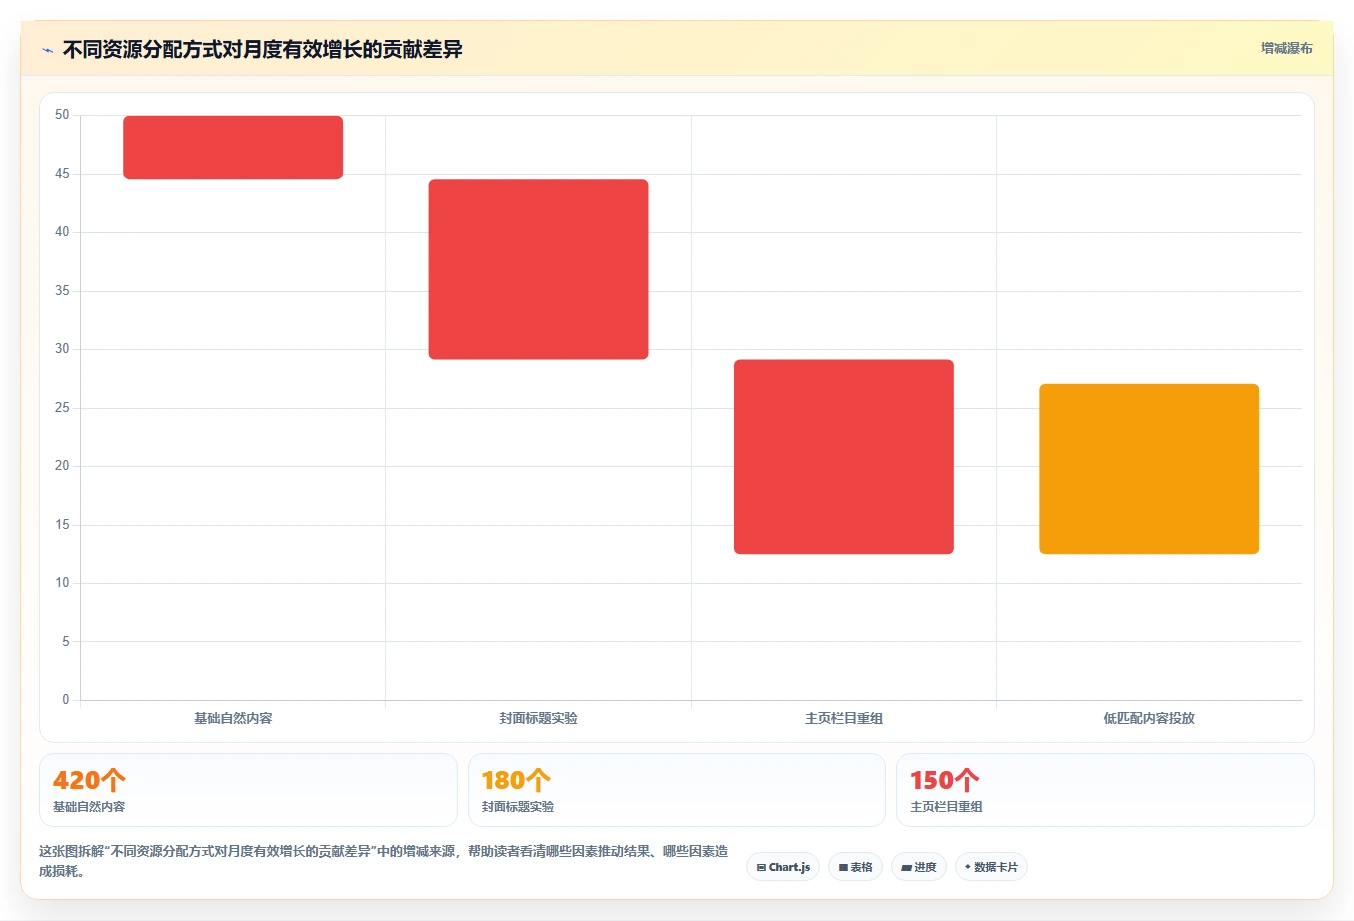Click the red bar for 基础自然内容
The width and height of the screenshot is (1354, 921).
(x=233, y=148)
